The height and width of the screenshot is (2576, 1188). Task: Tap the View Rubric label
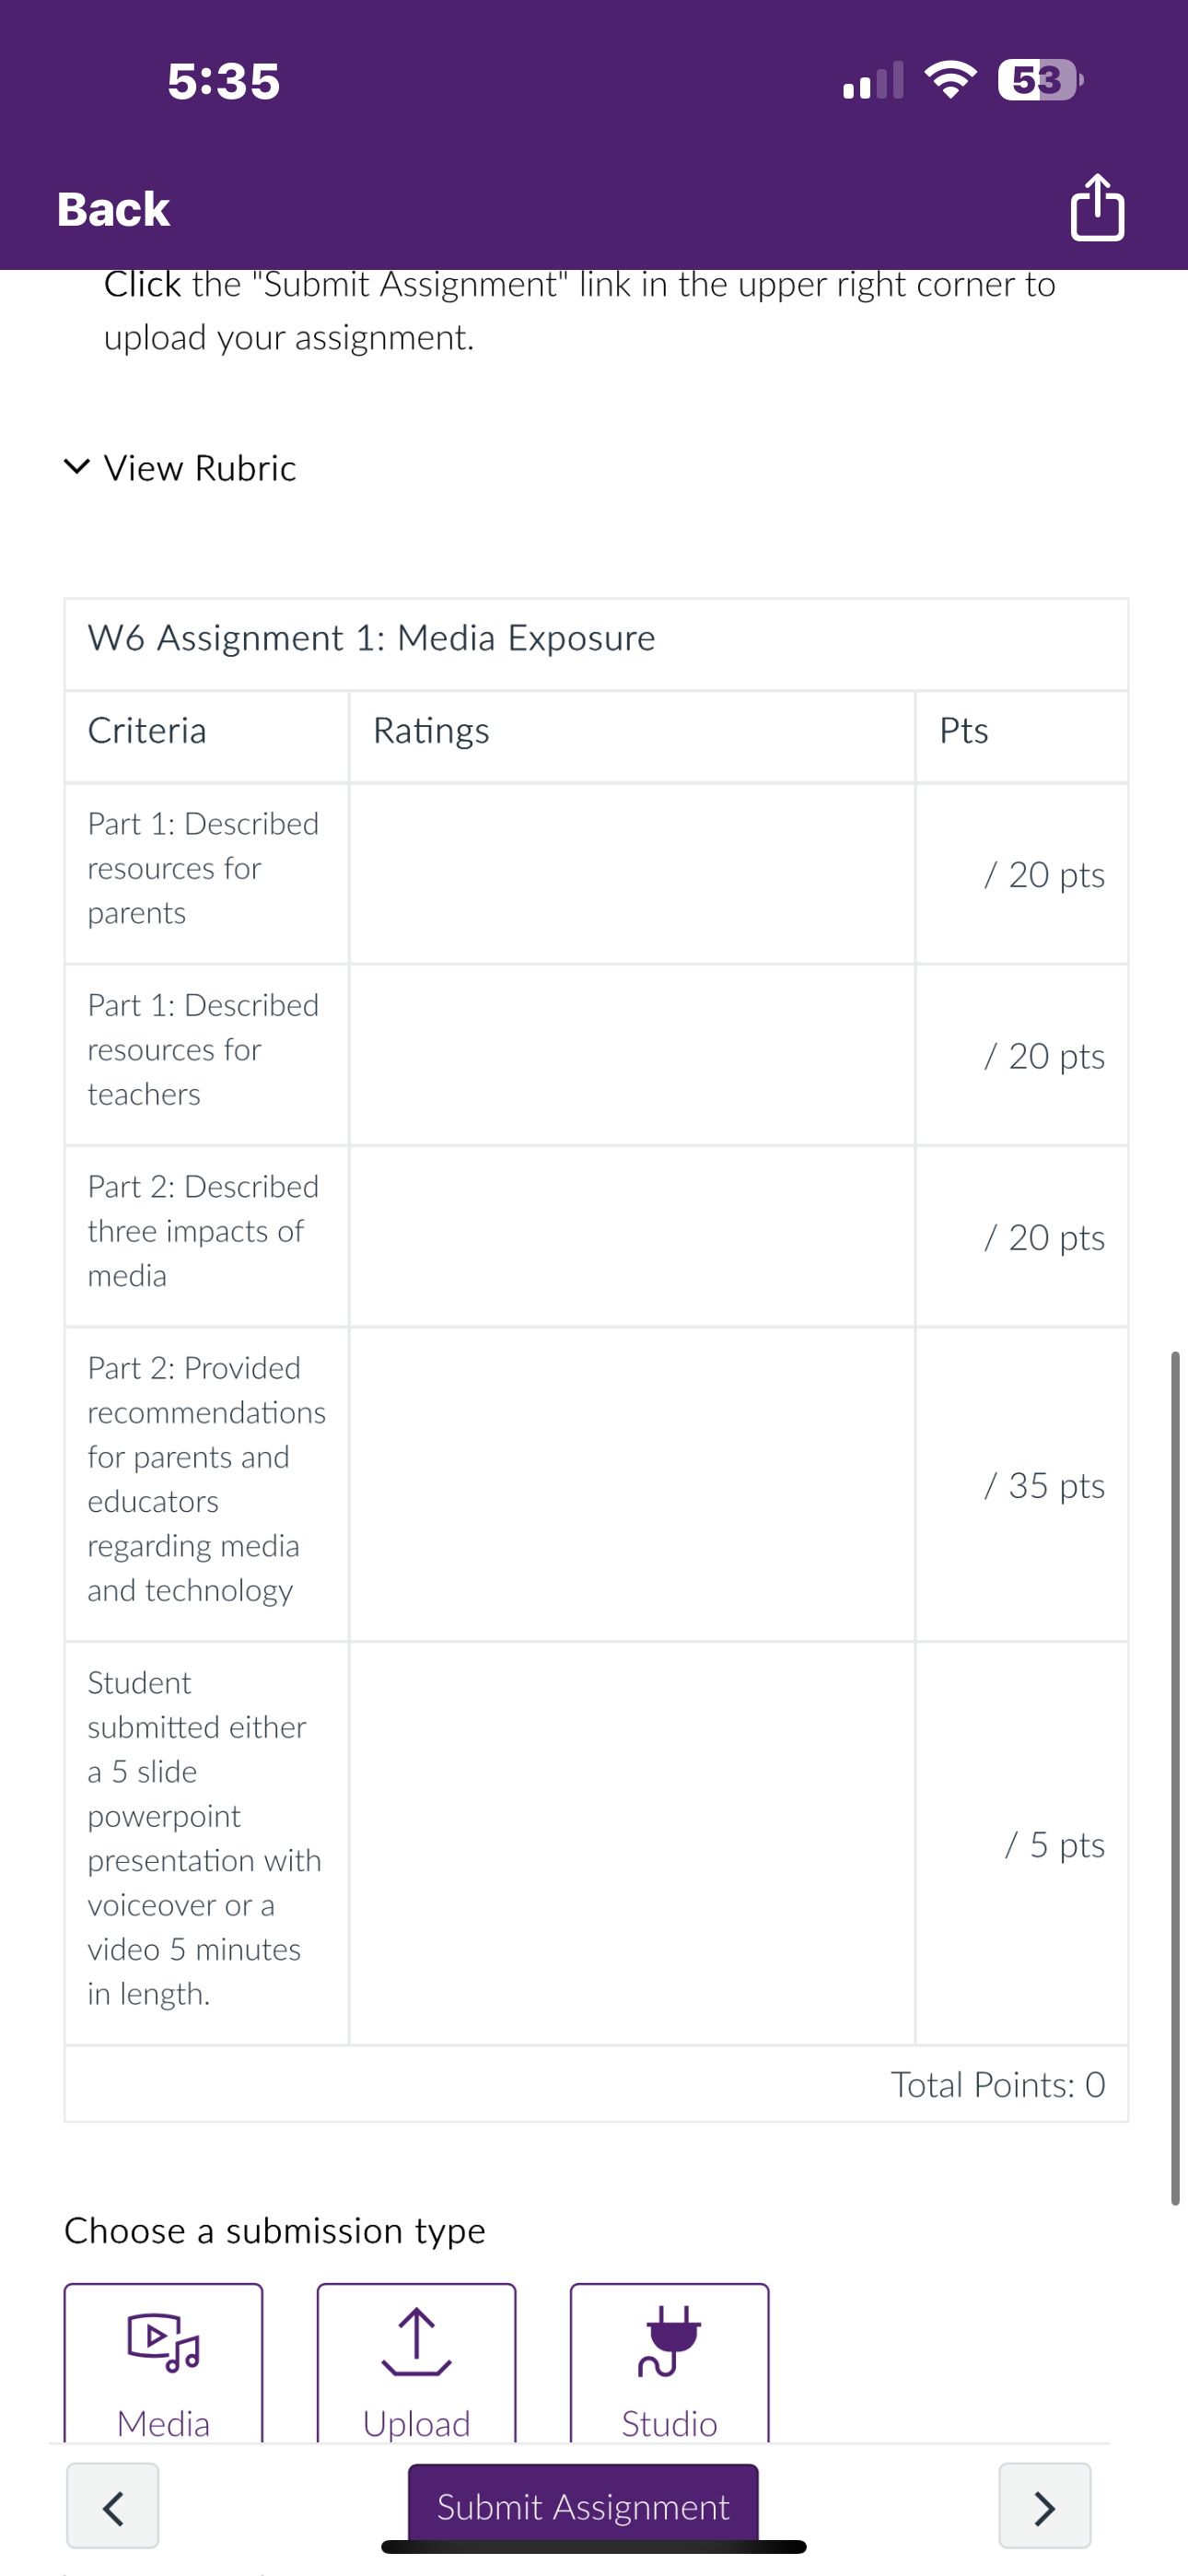(200, 468)
